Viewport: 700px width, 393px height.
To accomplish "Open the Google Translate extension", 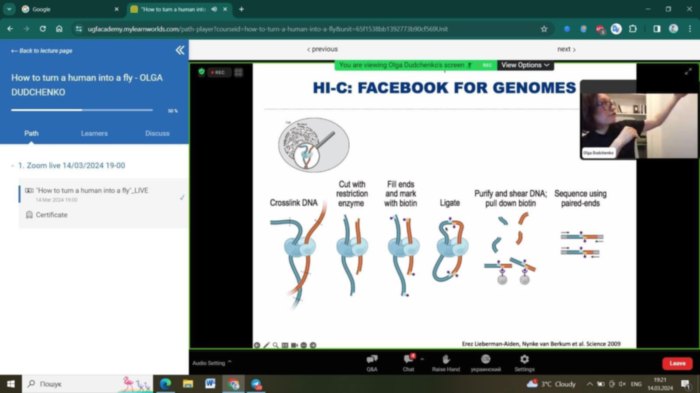I will click(x=616, y=29).
